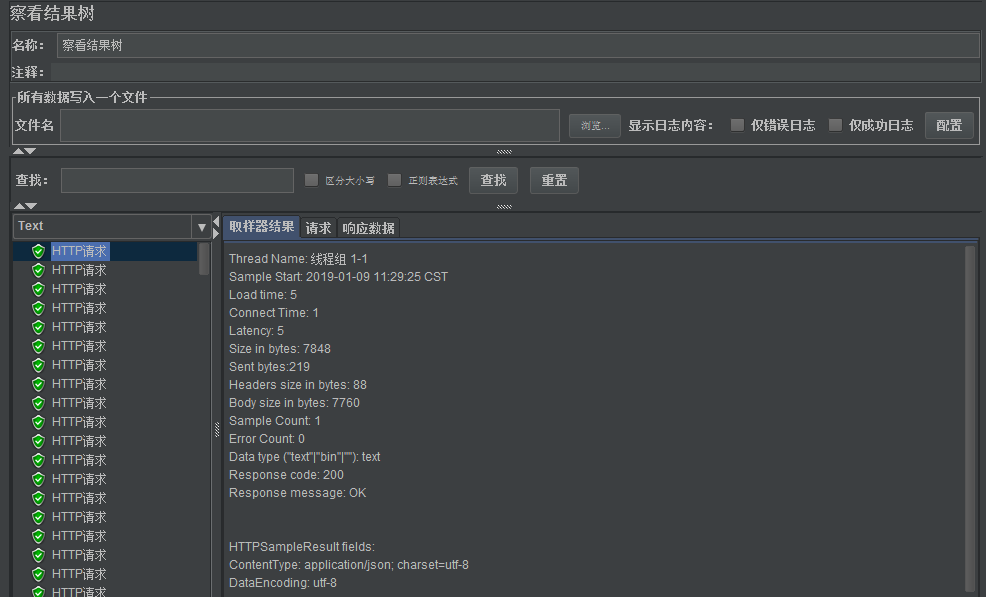The width and height of the screenshot is (986, 597).
Task: Click the 浏览... browse button
Action: pos(595,126)
